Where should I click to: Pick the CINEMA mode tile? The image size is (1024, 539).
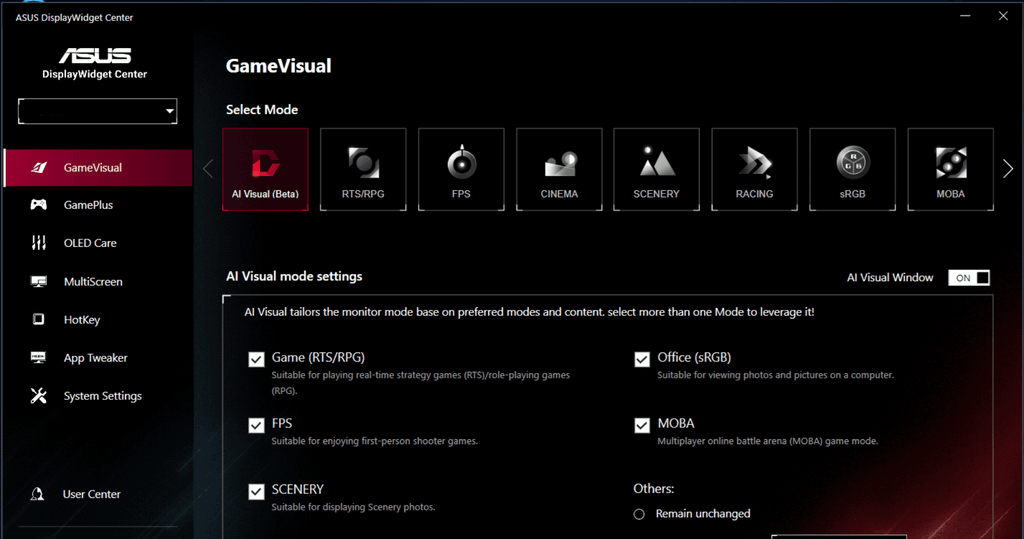(x=559, y=169)
